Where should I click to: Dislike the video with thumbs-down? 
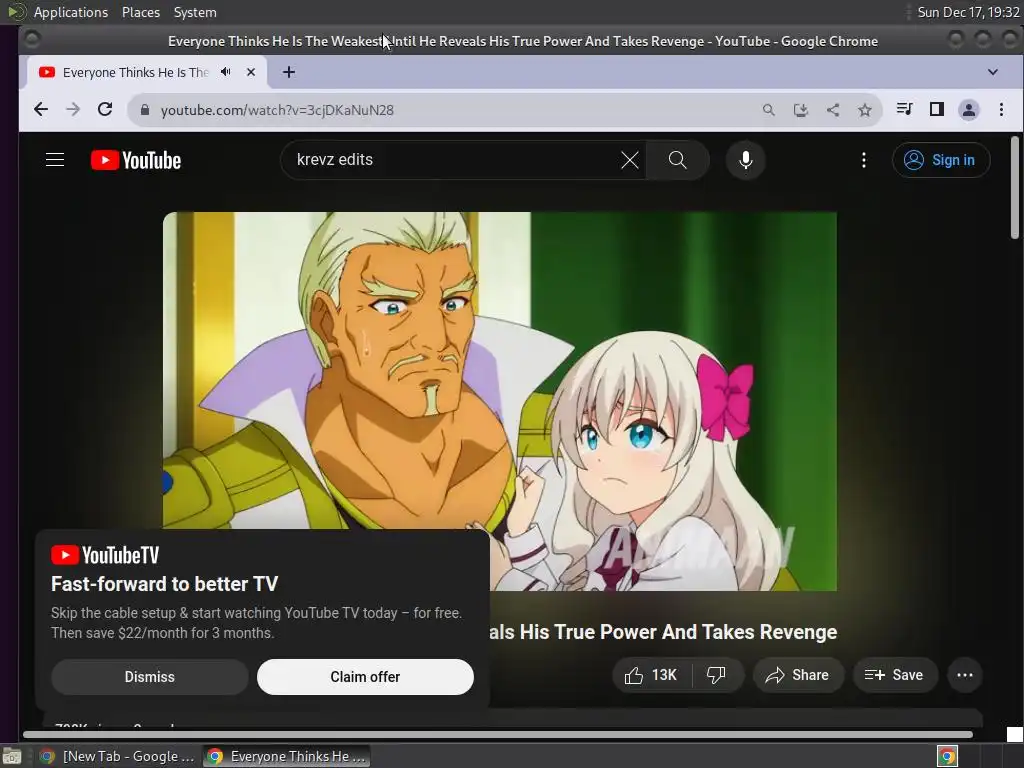pos(716,675)
